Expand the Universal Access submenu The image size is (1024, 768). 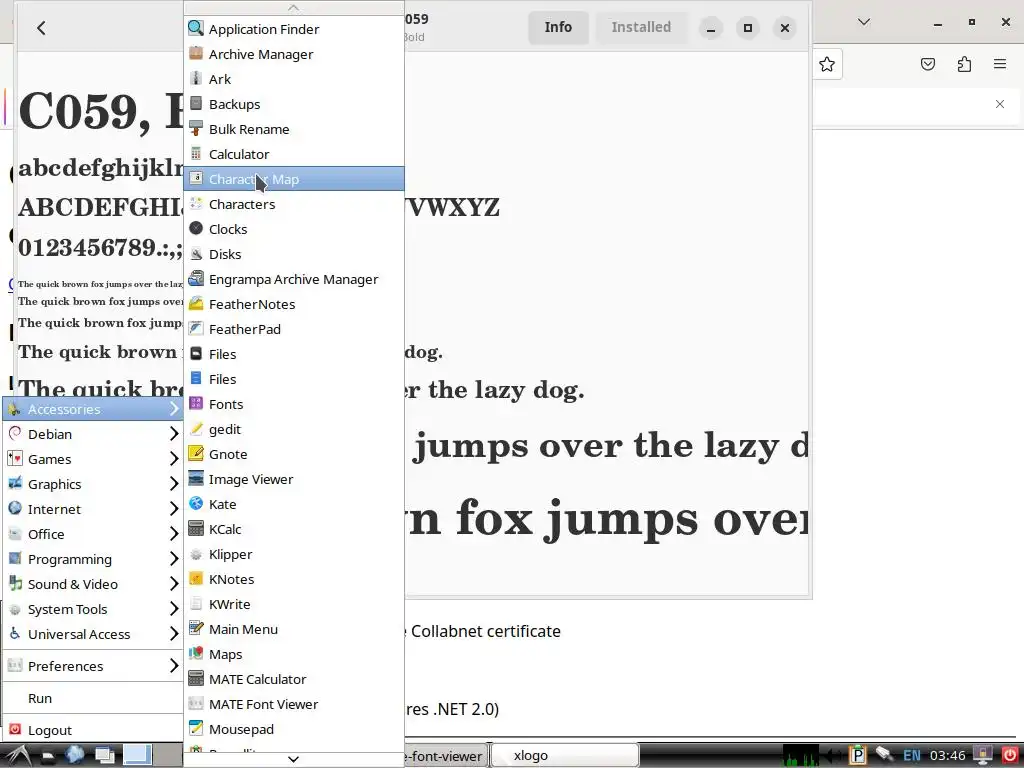93,634
